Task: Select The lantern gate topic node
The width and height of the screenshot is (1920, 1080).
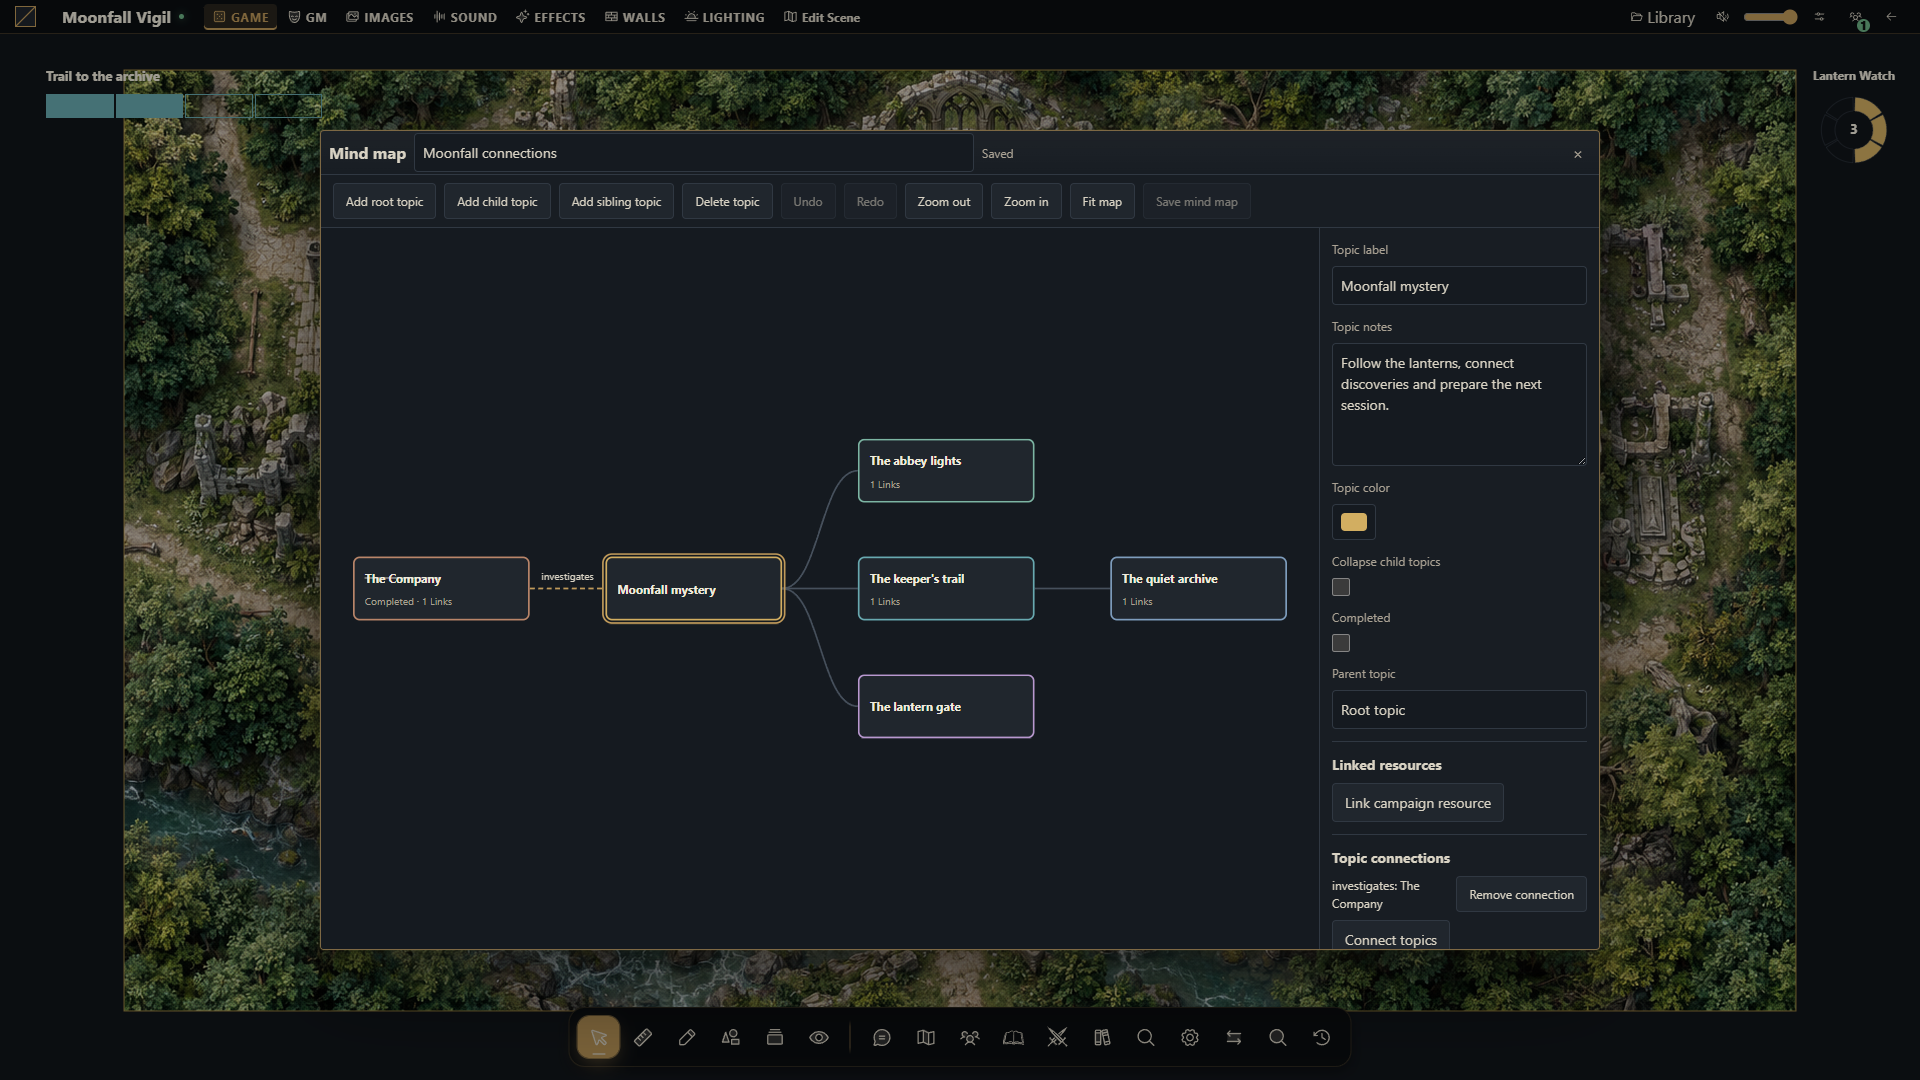Action: tap(946, 707)
